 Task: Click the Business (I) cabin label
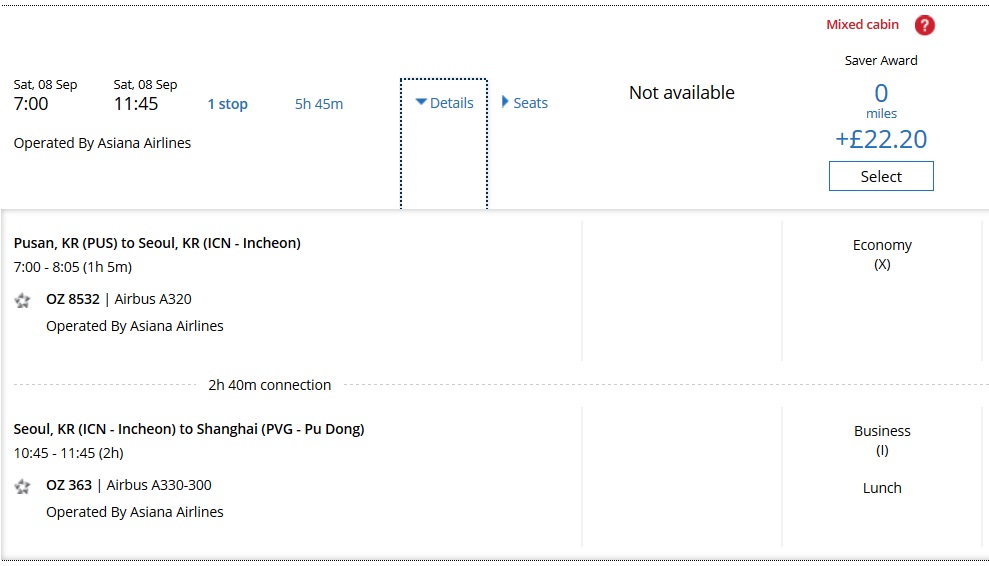pyautogui.click(x=882, y=440)
